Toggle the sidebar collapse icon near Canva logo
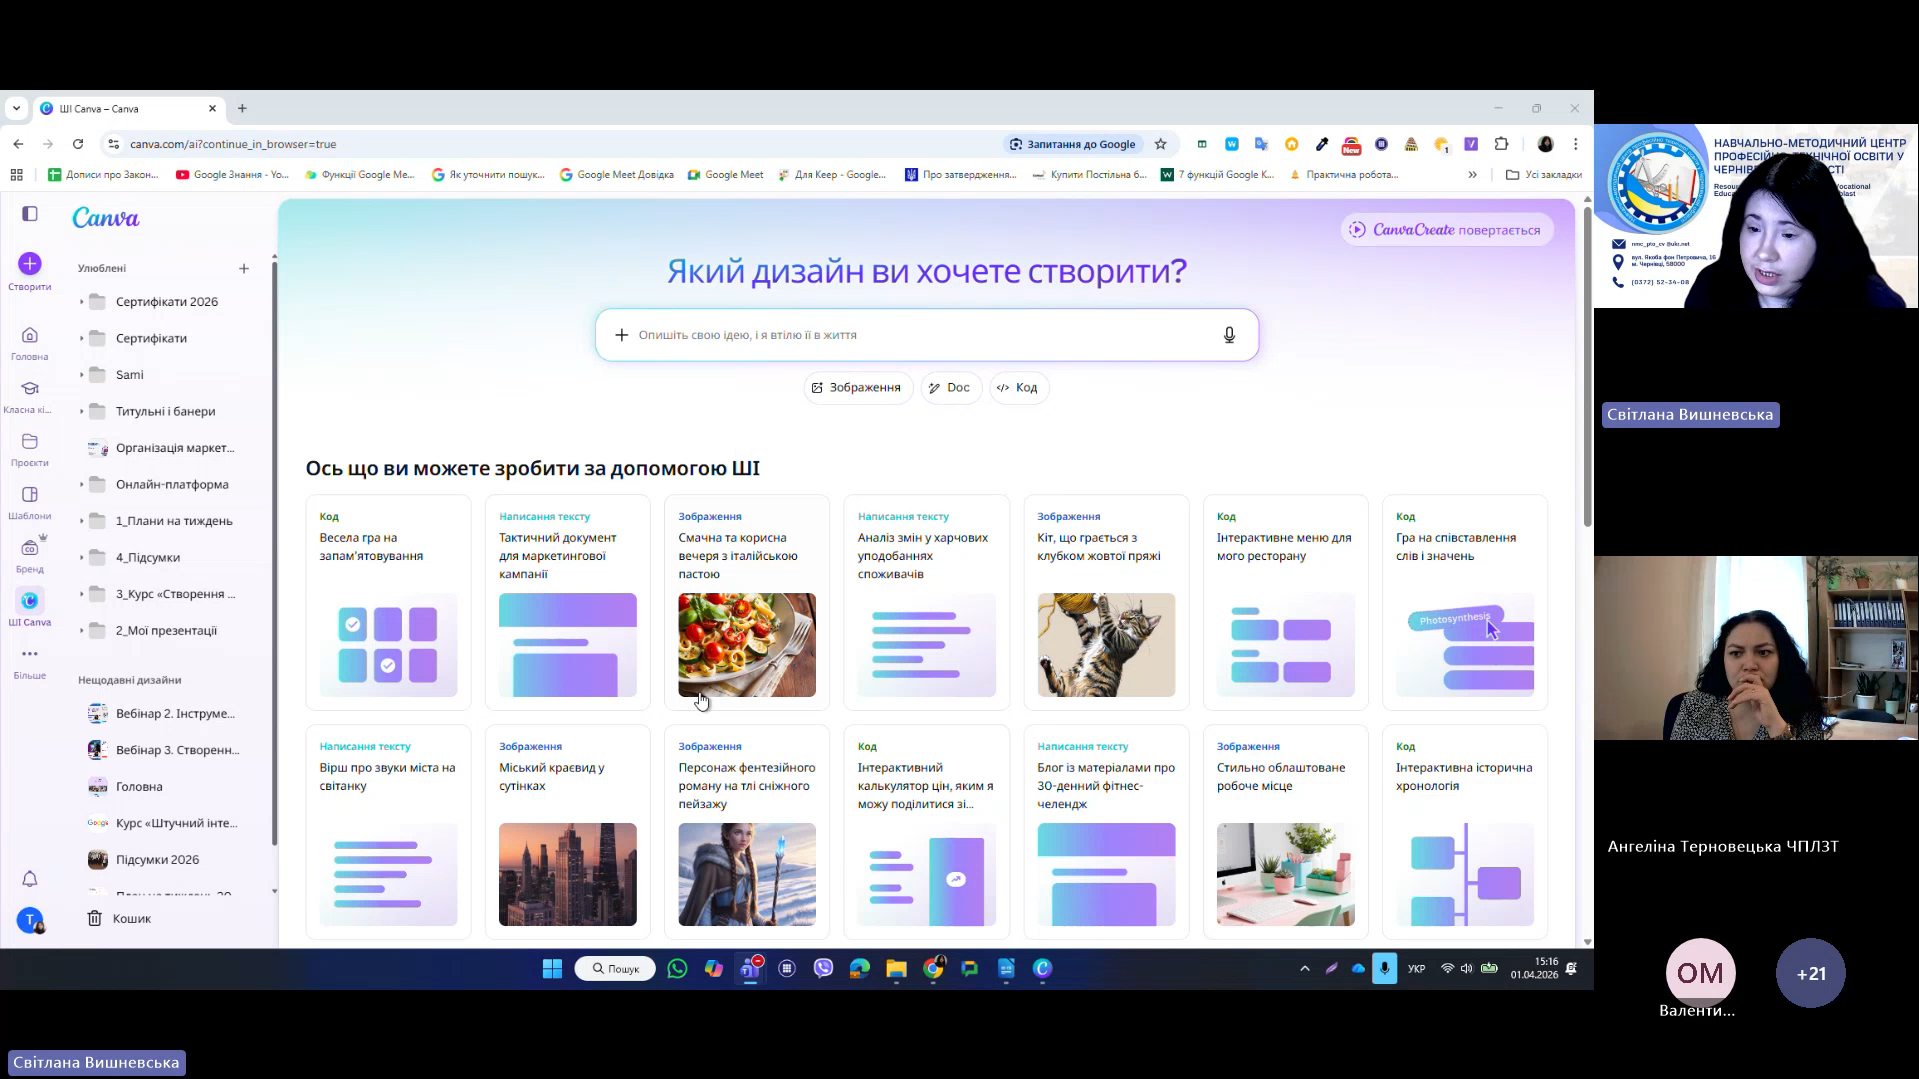This screenshot has width=1919, height=1079. coord(30,214)
